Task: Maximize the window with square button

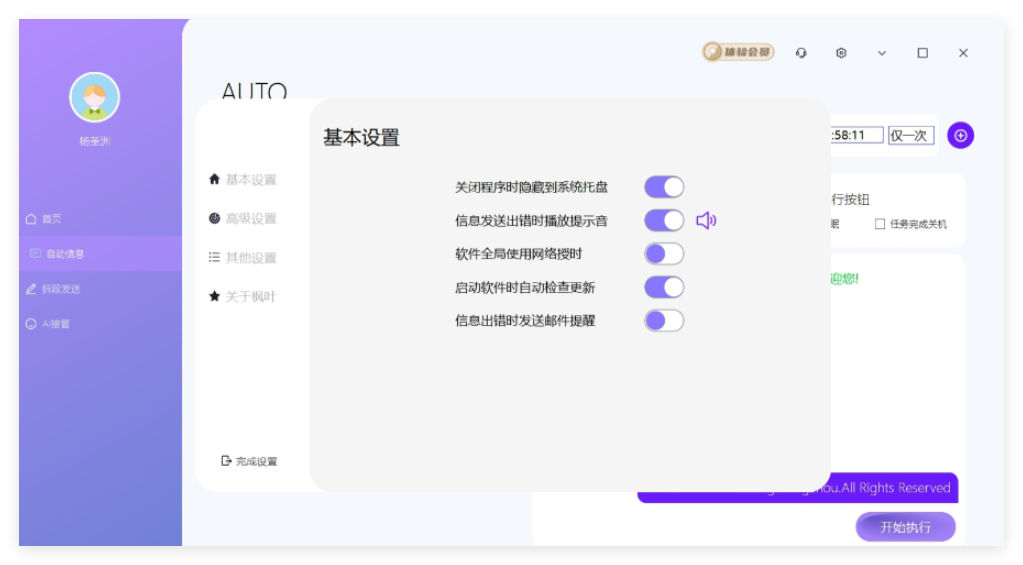Action: [923, 53]
